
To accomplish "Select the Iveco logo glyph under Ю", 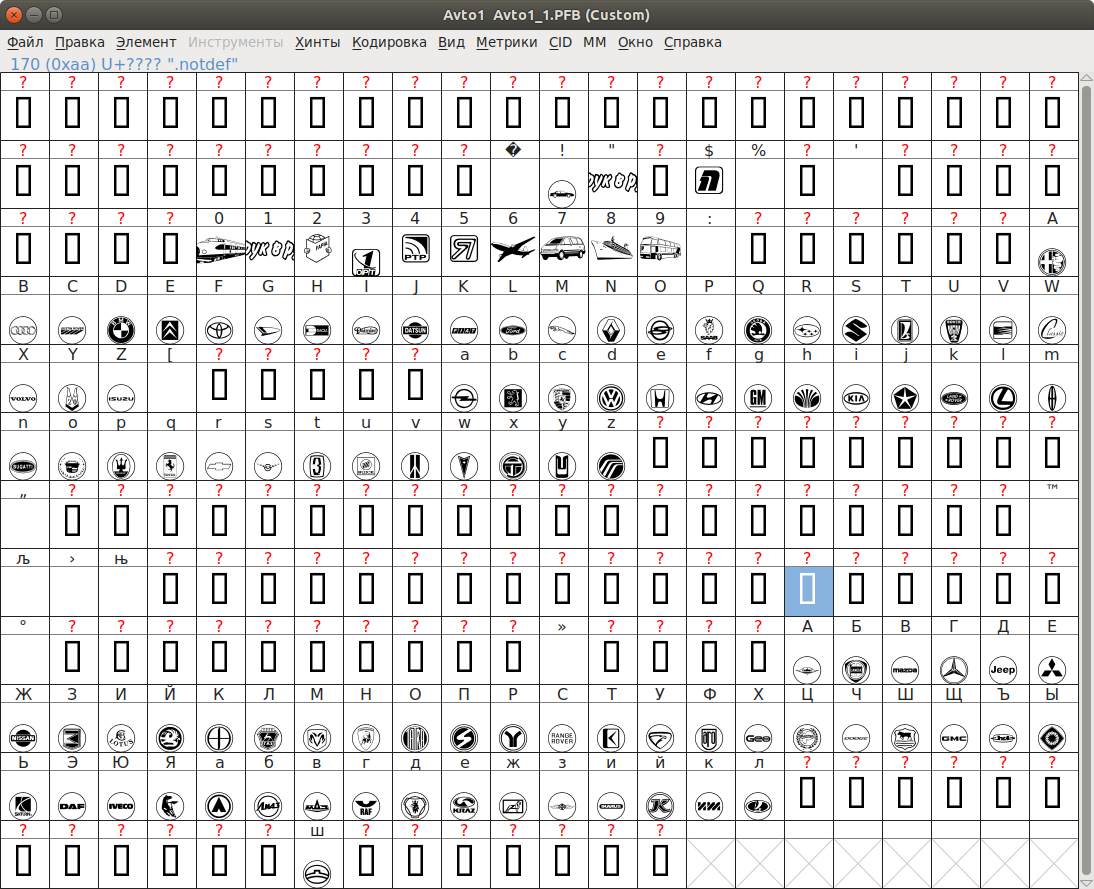I will pos(121,805).
